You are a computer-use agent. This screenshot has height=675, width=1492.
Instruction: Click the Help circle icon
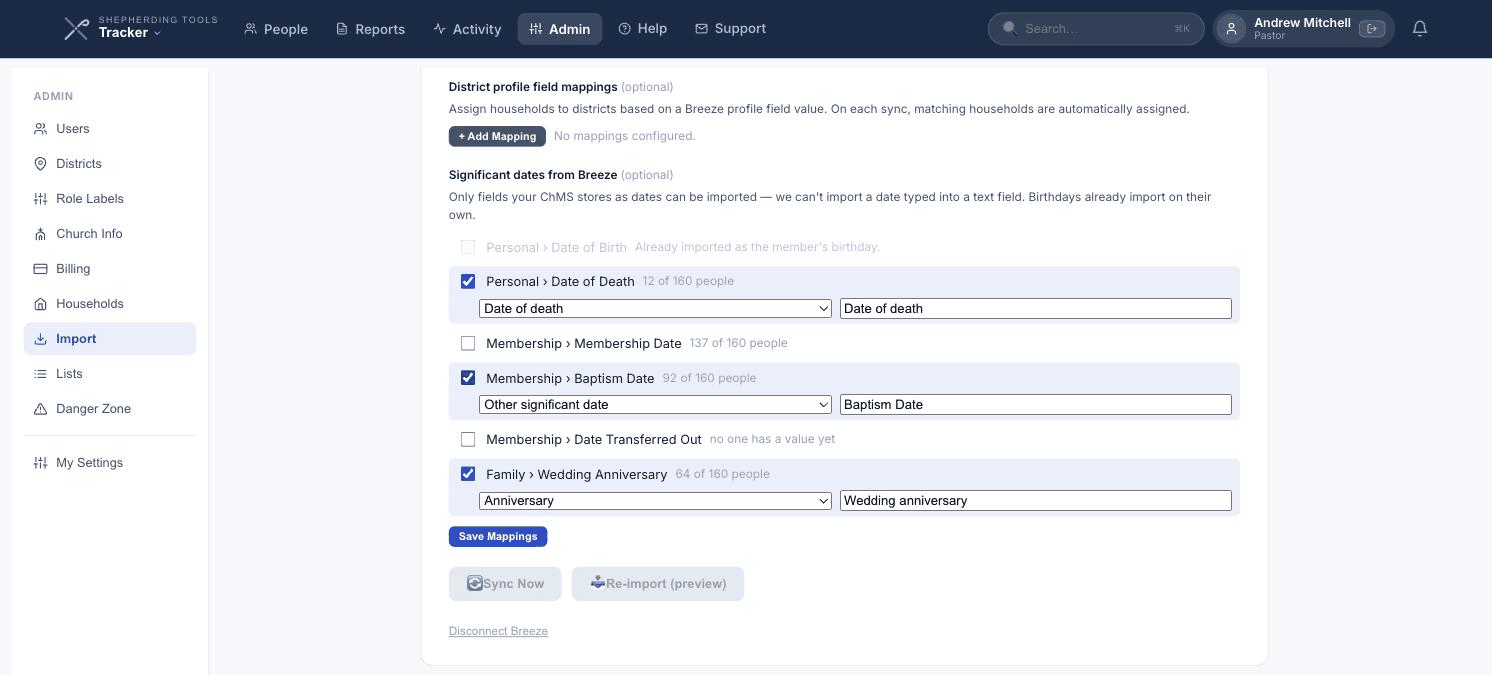click(x=625, y=29)
